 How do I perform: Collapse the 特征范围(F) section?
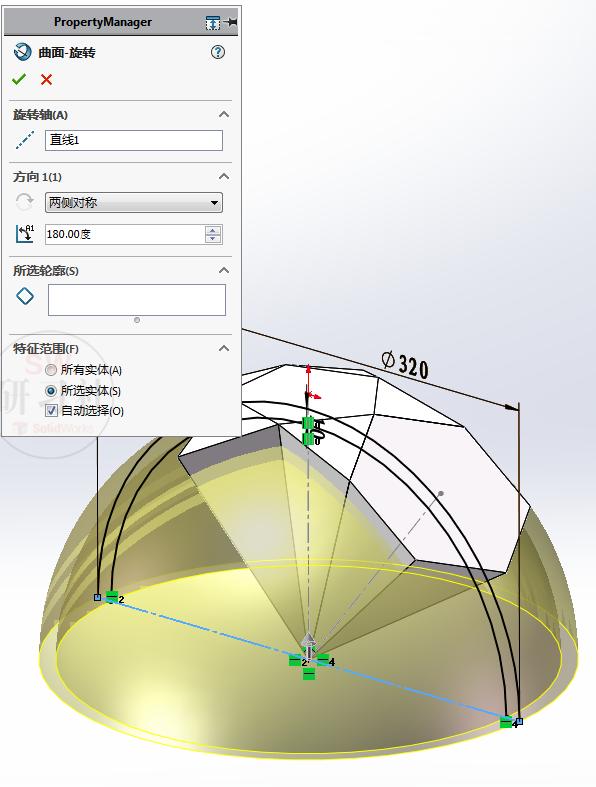point(224,348)
